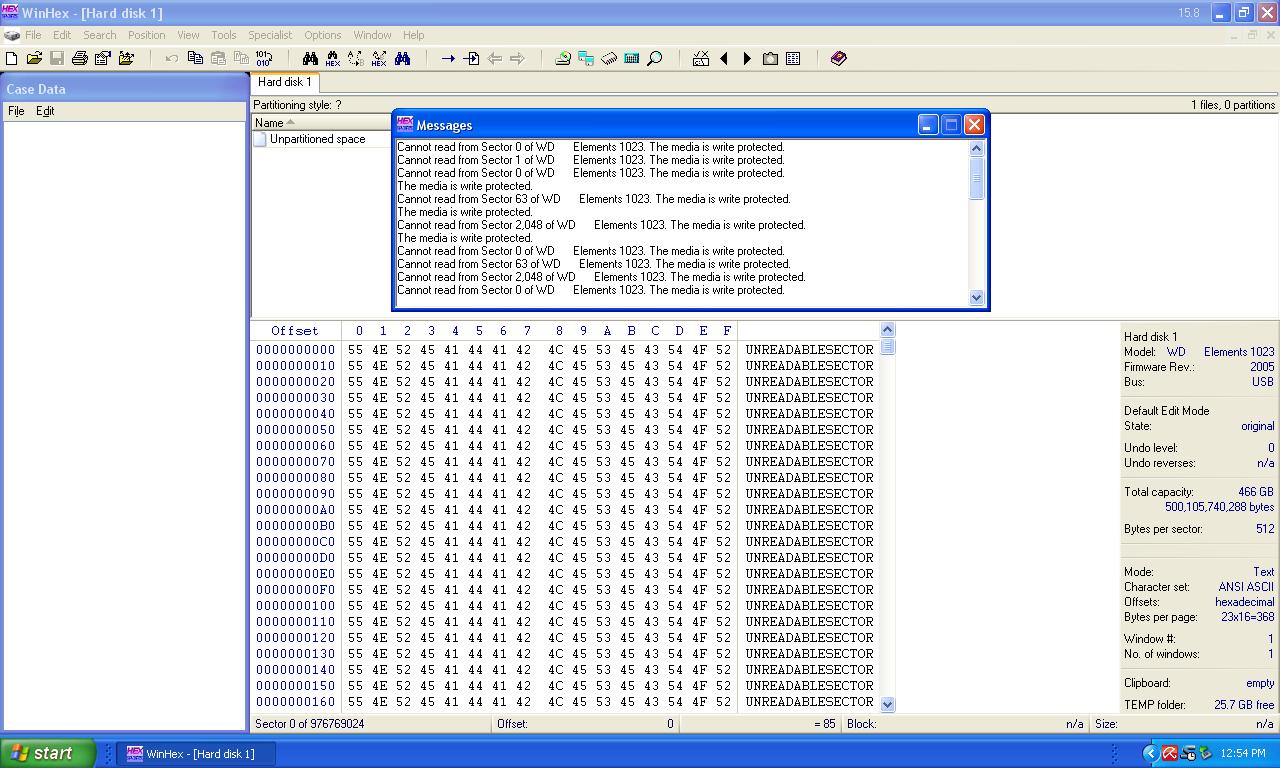
Task: Open the Disk Editor with the networked drives icon
Action: tap(586, 59)
